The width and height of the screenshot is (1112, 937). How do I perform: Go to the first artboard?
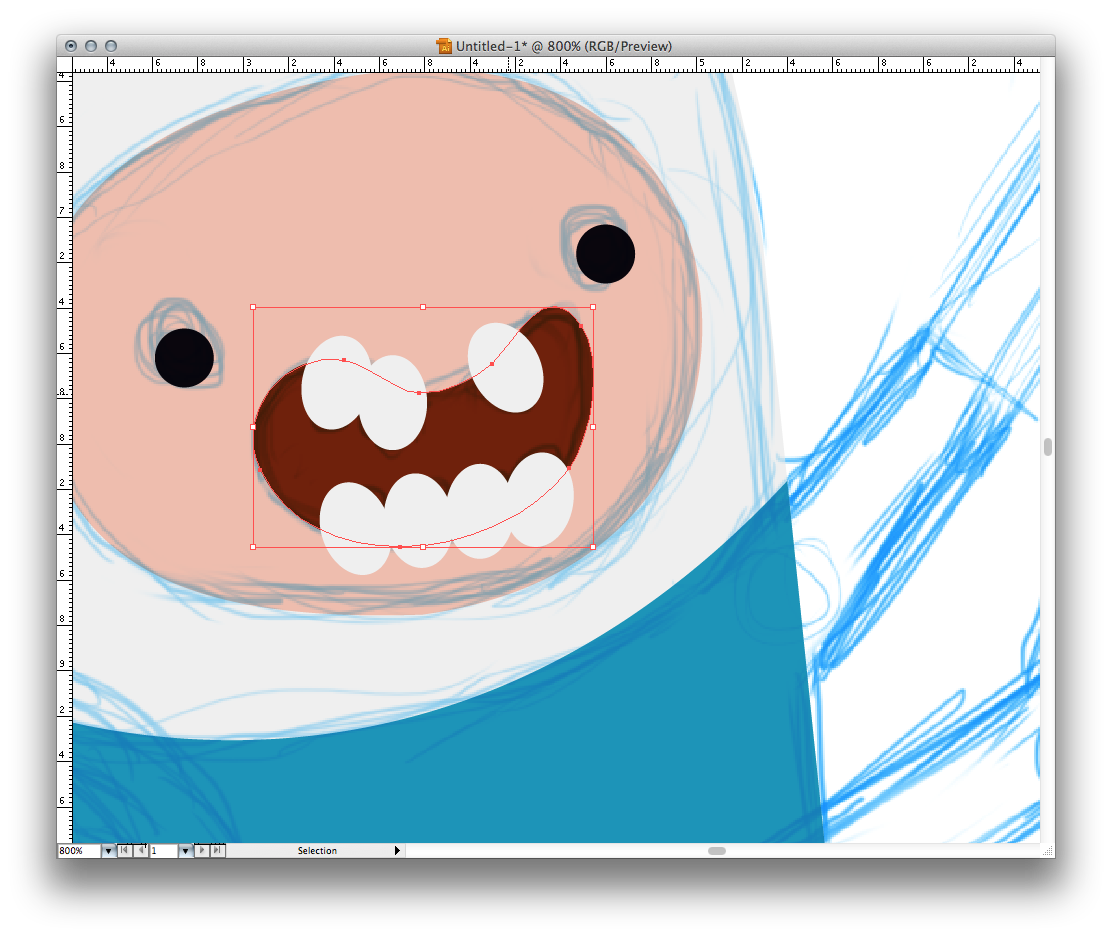click(x=124, y=851)
